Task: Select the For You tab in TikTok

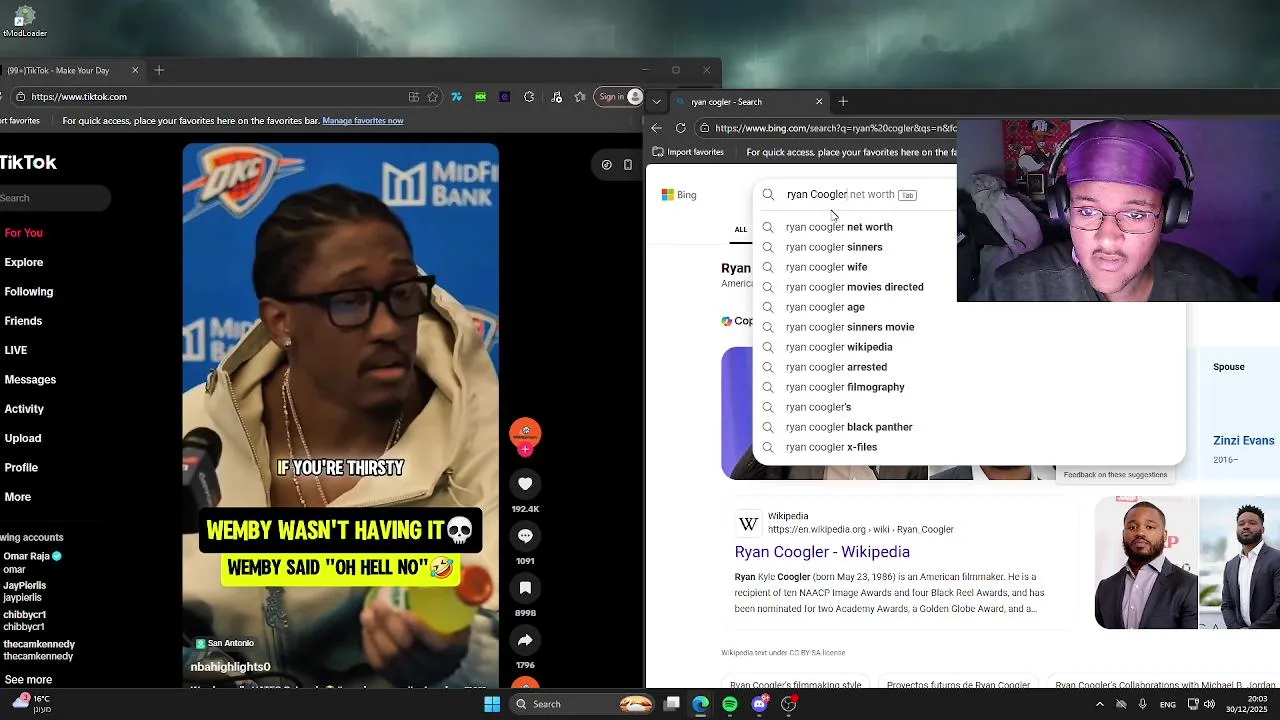Action: click(23, 233)
